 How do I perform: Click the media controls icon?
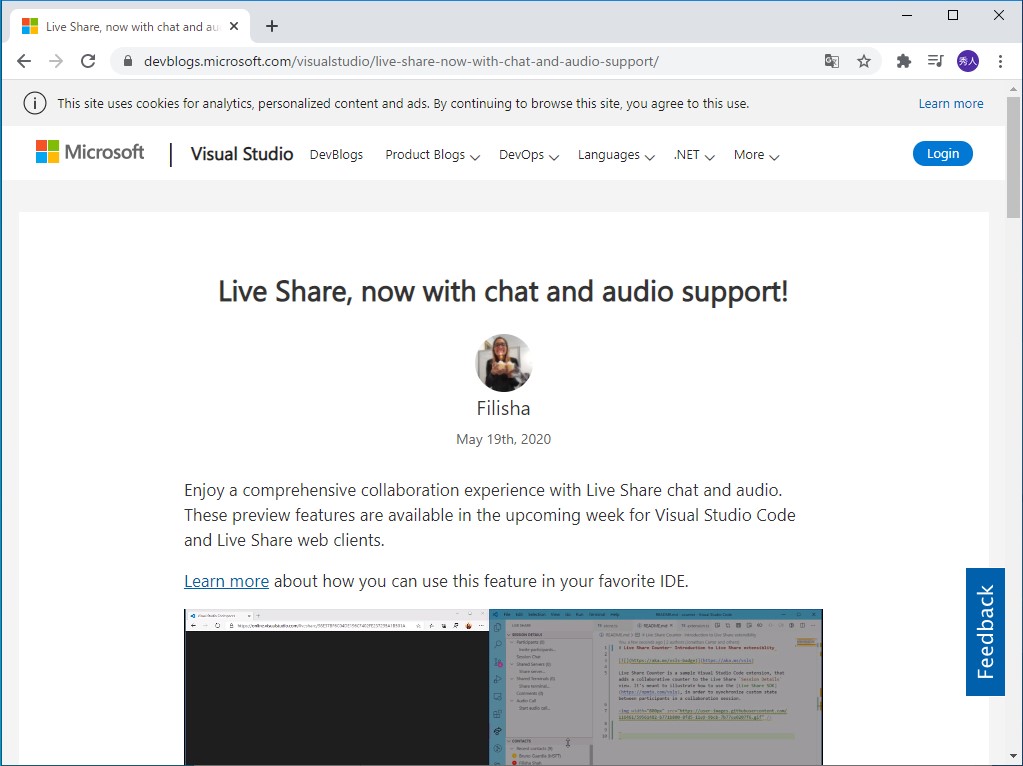(x=935, y=61)
